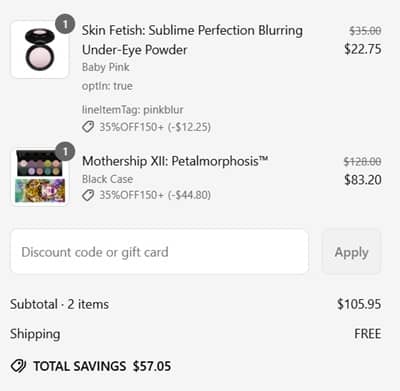
Task: Open the Under-Eye Powder product thumbnail
Action: (x=40, y=49)
